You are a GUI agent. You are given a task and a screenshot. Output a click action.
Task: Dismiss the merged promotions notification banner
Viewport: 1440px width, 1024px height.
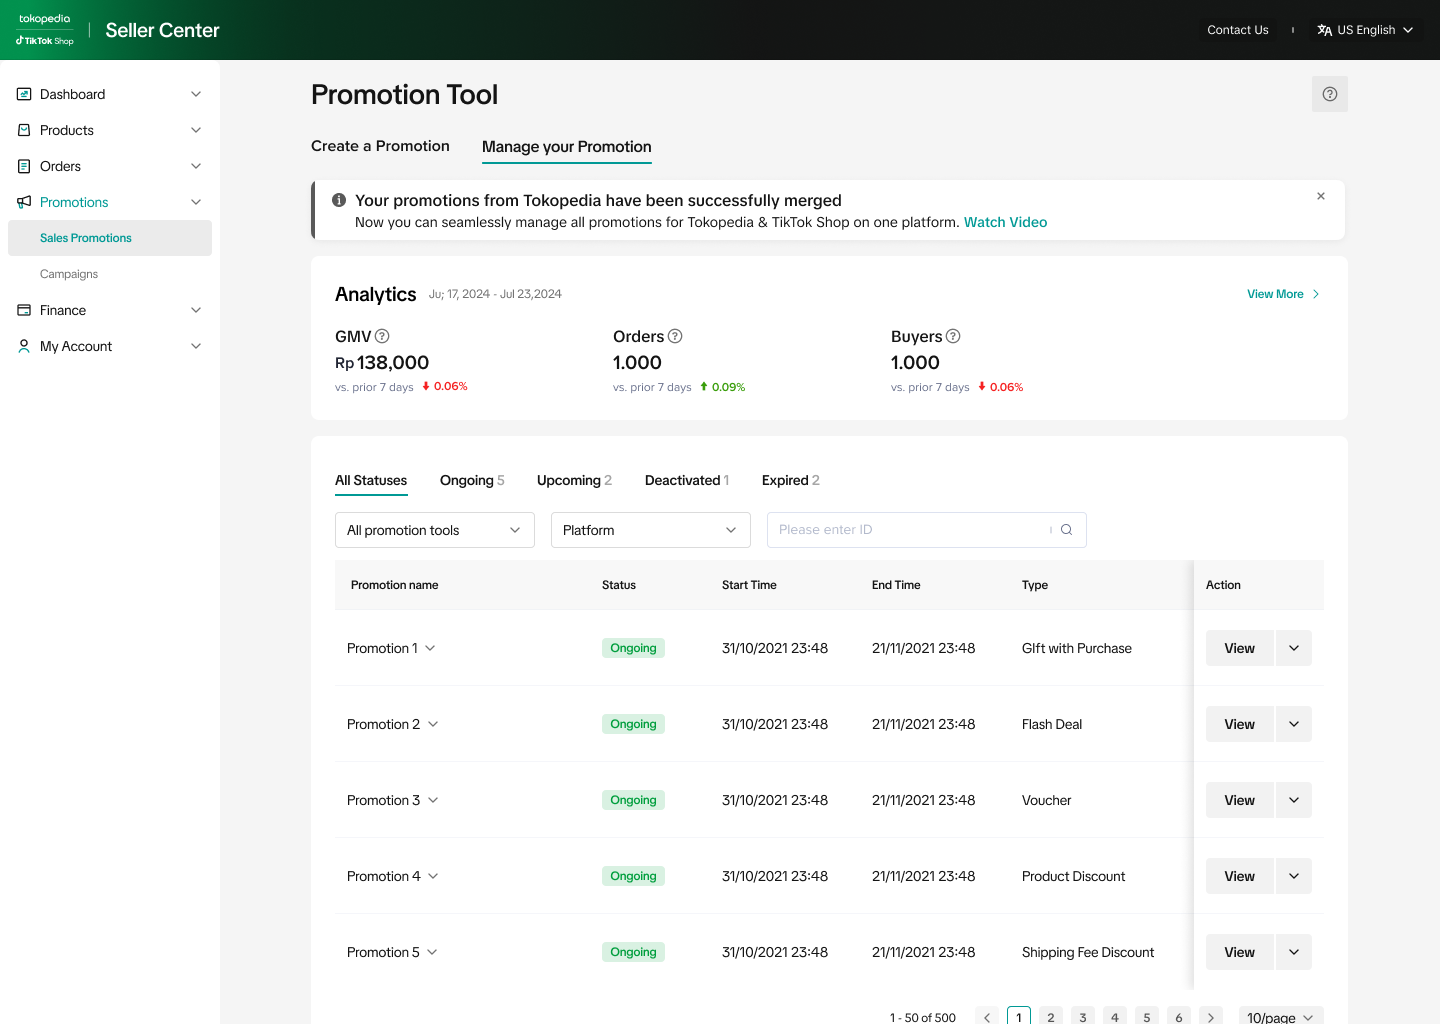[x=1321, y=196]
